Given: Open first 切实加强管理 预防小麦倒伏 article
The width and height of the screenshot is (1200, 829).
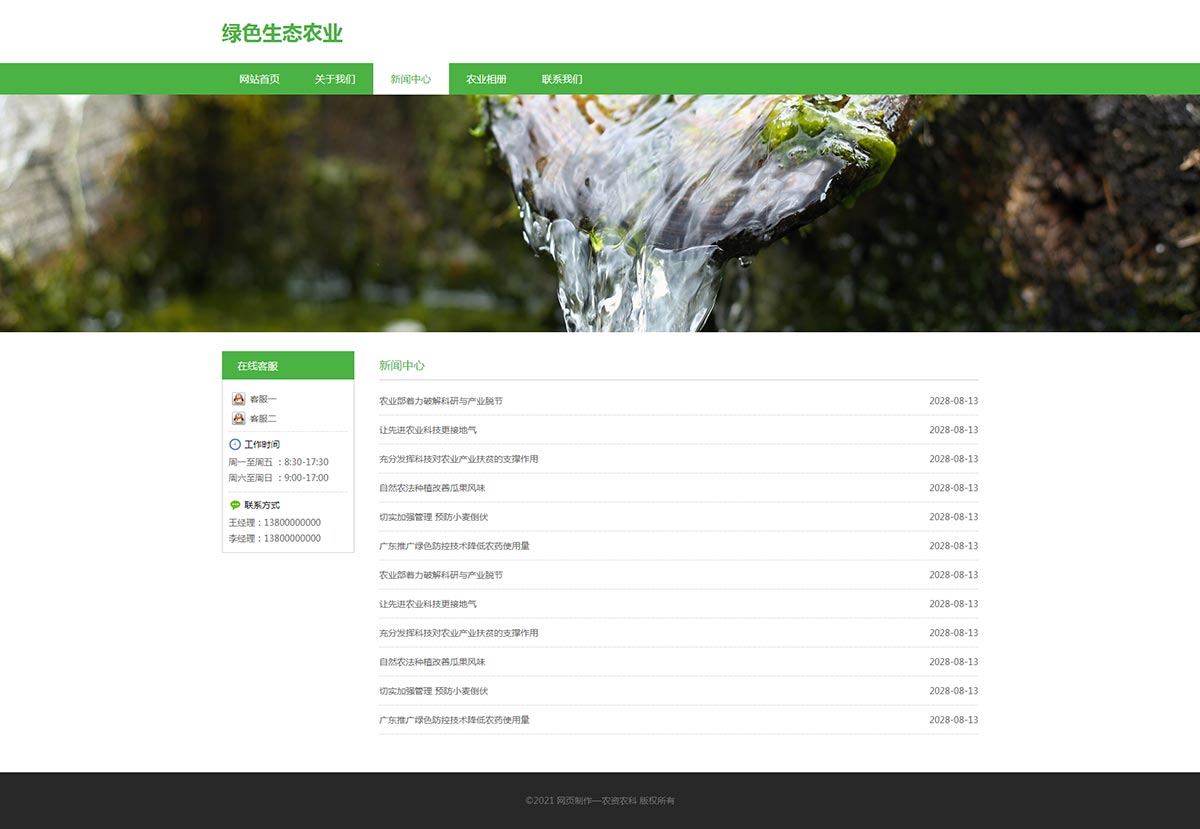Looking at the screenshot, I should [434, 517].
